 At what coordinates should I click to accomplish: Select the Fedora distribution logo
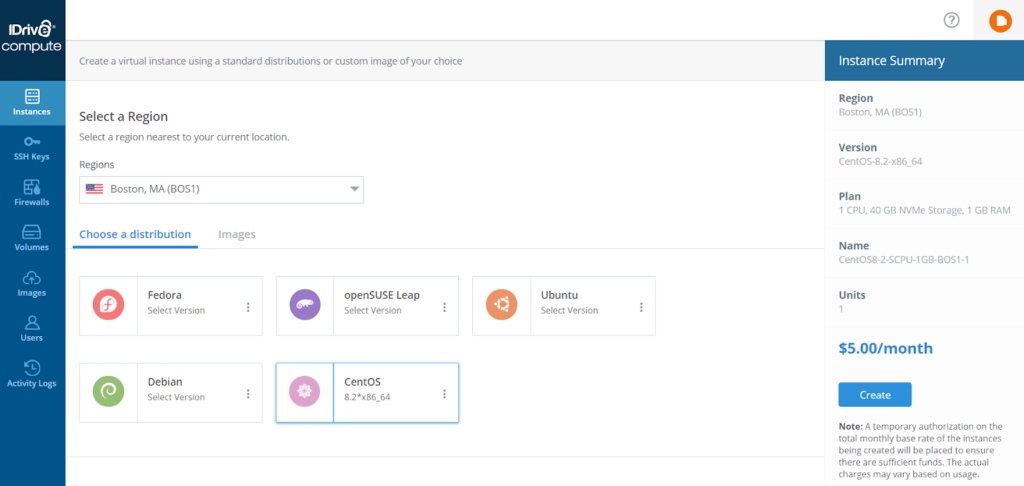point(108,305)
